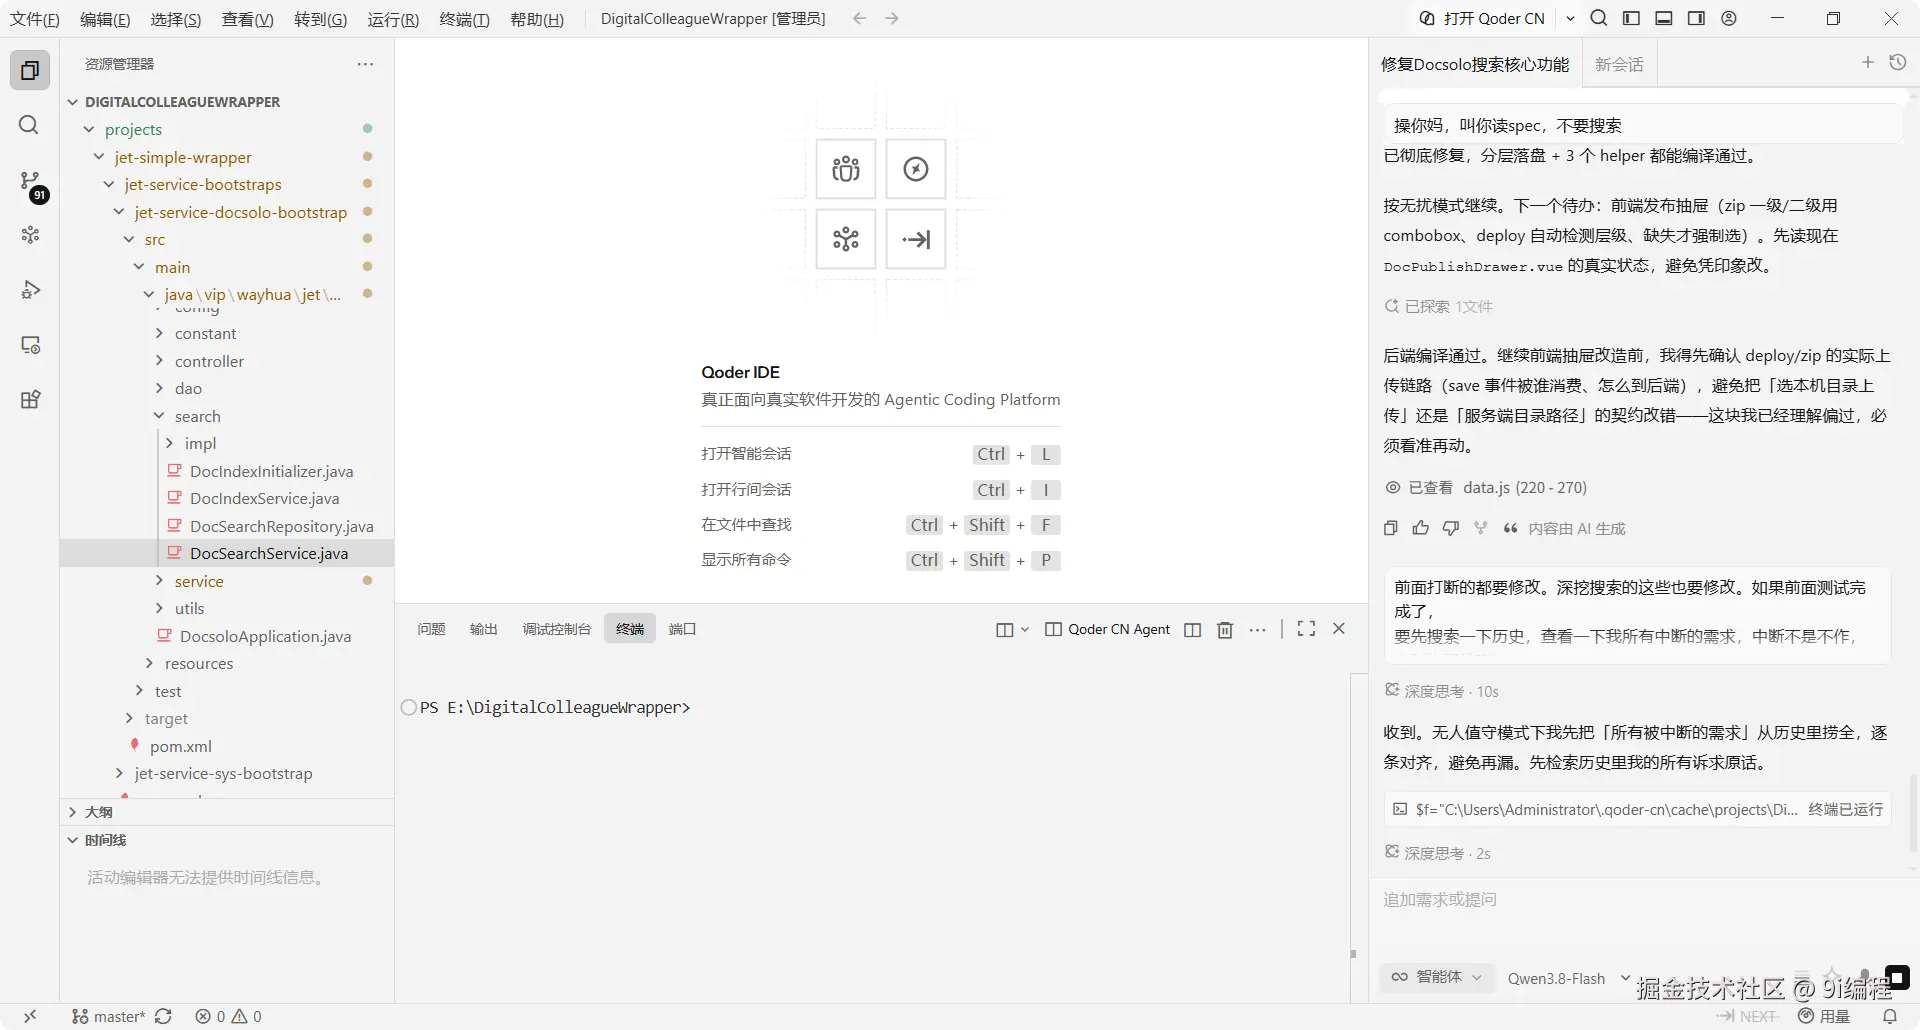Expand the 大纲 outline section

[98, 812]
